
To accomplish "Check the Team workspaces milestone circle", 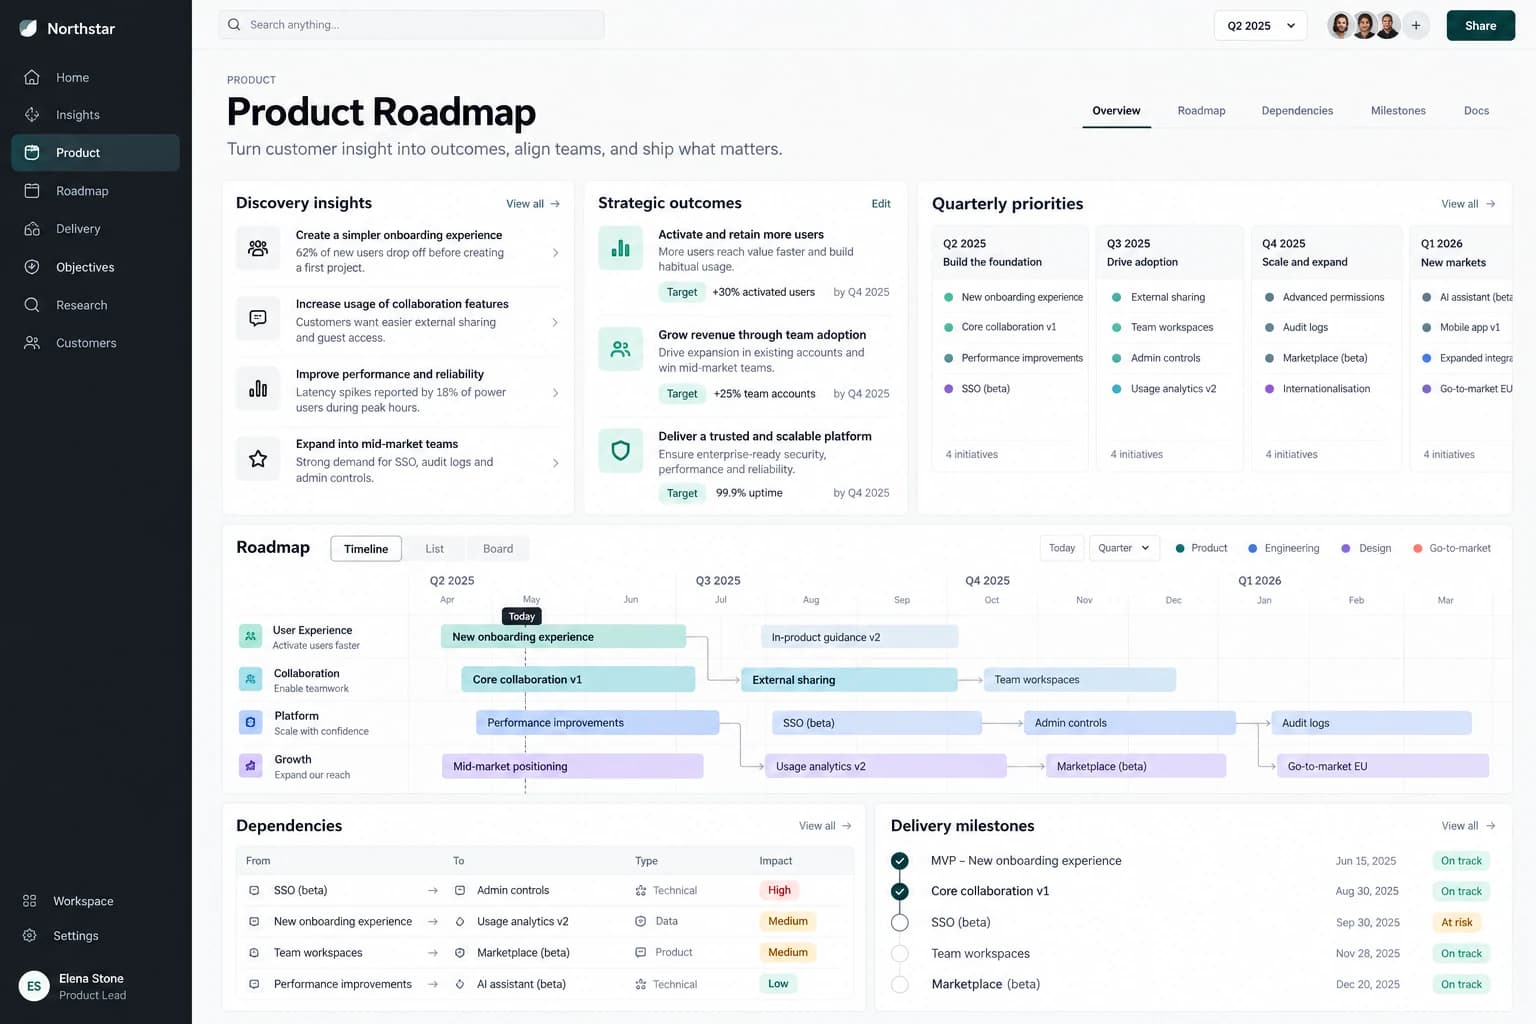I will [900, 954].
